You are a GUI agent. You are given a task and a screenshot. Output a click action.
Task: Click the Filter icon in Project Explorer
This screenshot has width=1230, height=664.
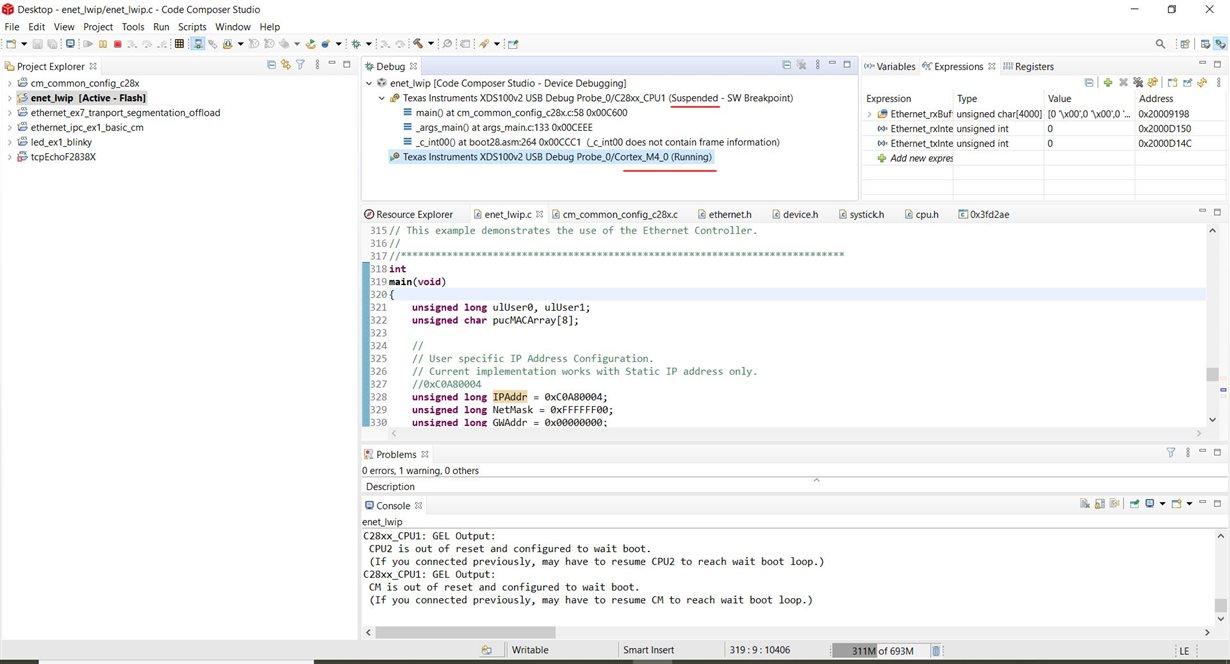(x=300, y=66)
